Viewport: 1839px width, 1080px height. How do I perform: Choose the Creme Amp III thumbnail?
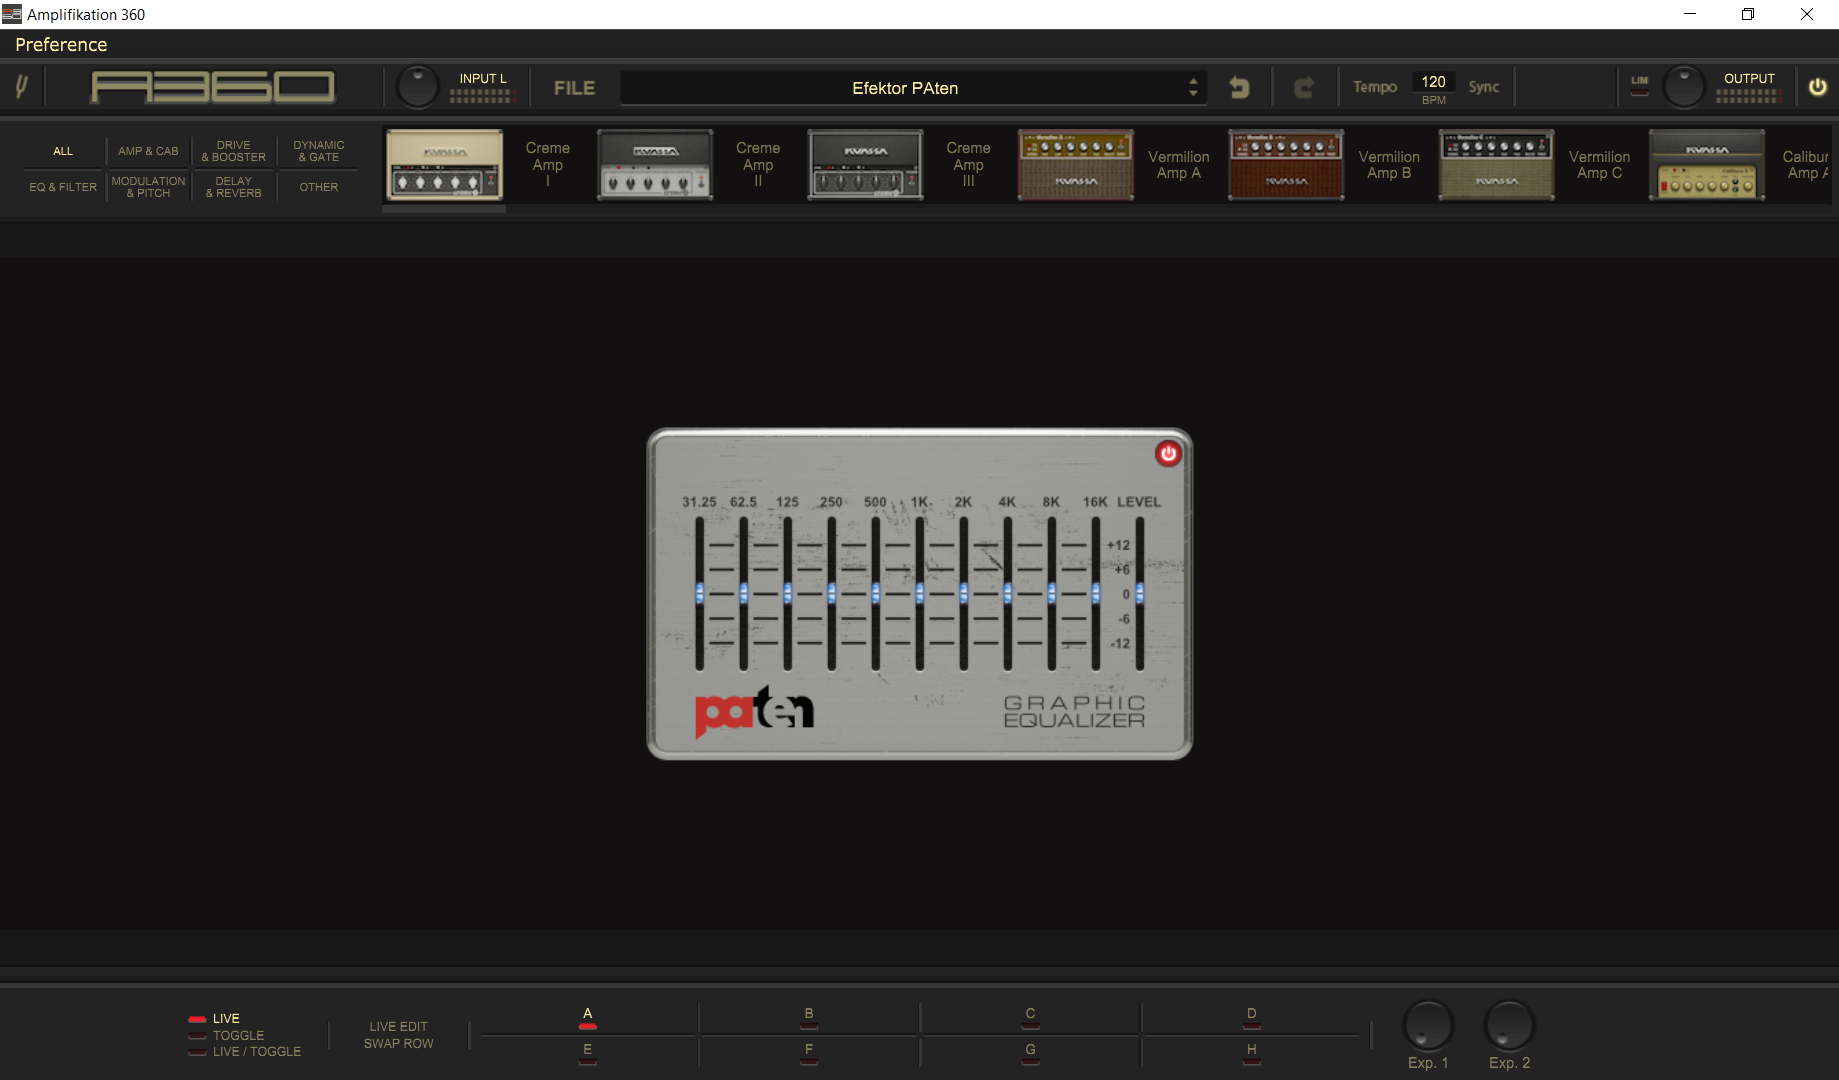pos(865,165)
